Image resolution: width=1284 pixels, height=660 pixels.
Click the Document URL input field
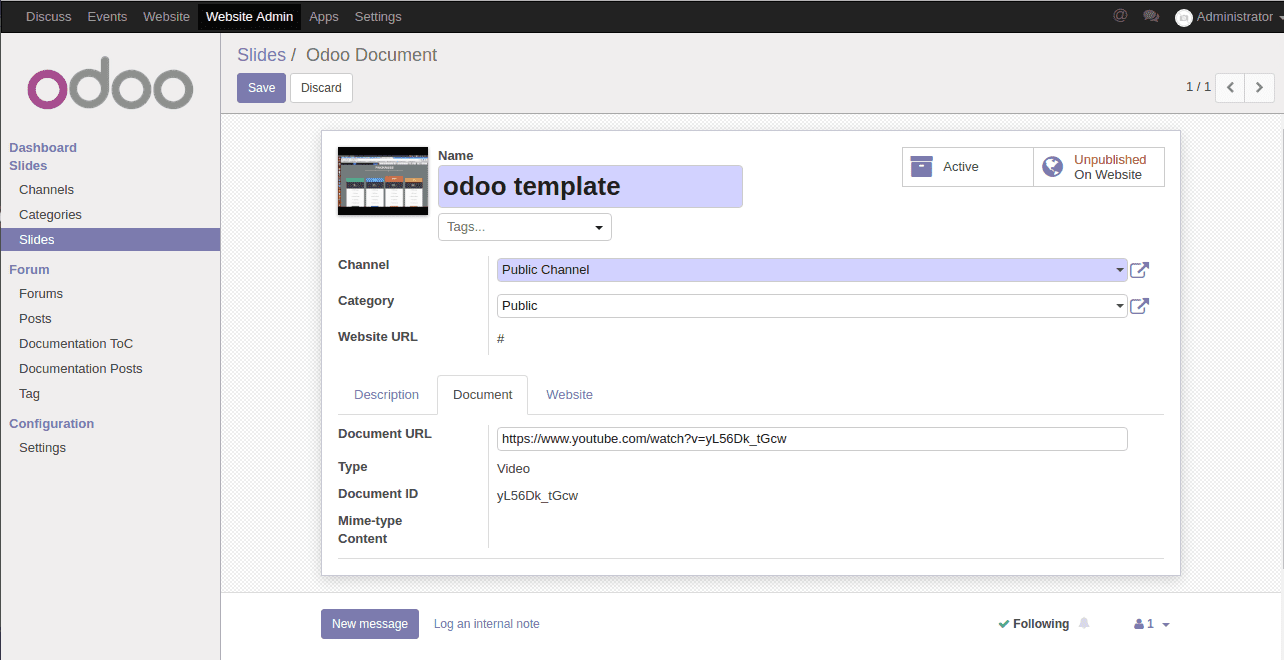[x=812, y=439]
